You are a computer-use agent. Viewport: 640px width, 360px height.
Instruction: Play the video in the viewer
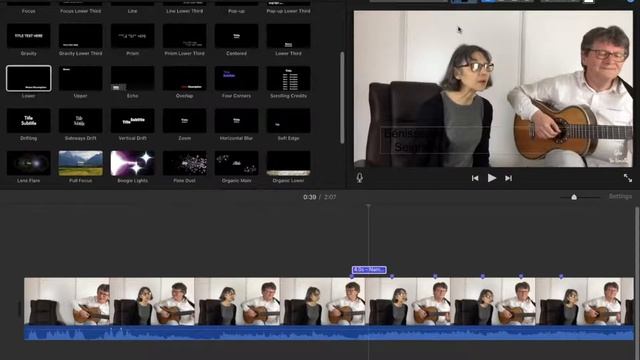492,178
